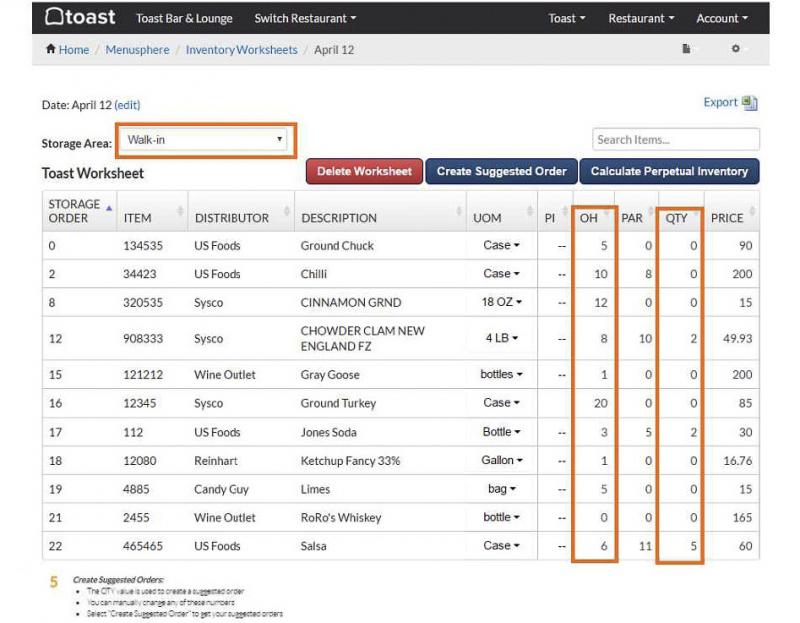Click PAR value 8 for Chilli

coord(648,274)
